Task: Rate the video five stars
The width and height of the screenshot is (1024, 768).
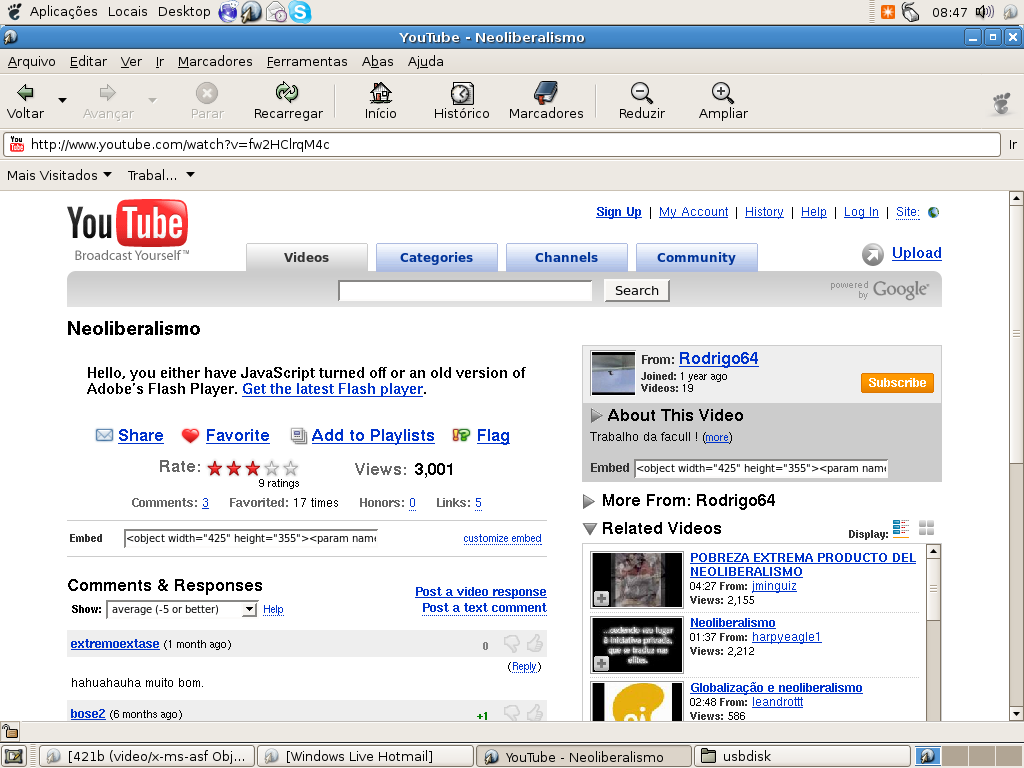Action: 291,468
